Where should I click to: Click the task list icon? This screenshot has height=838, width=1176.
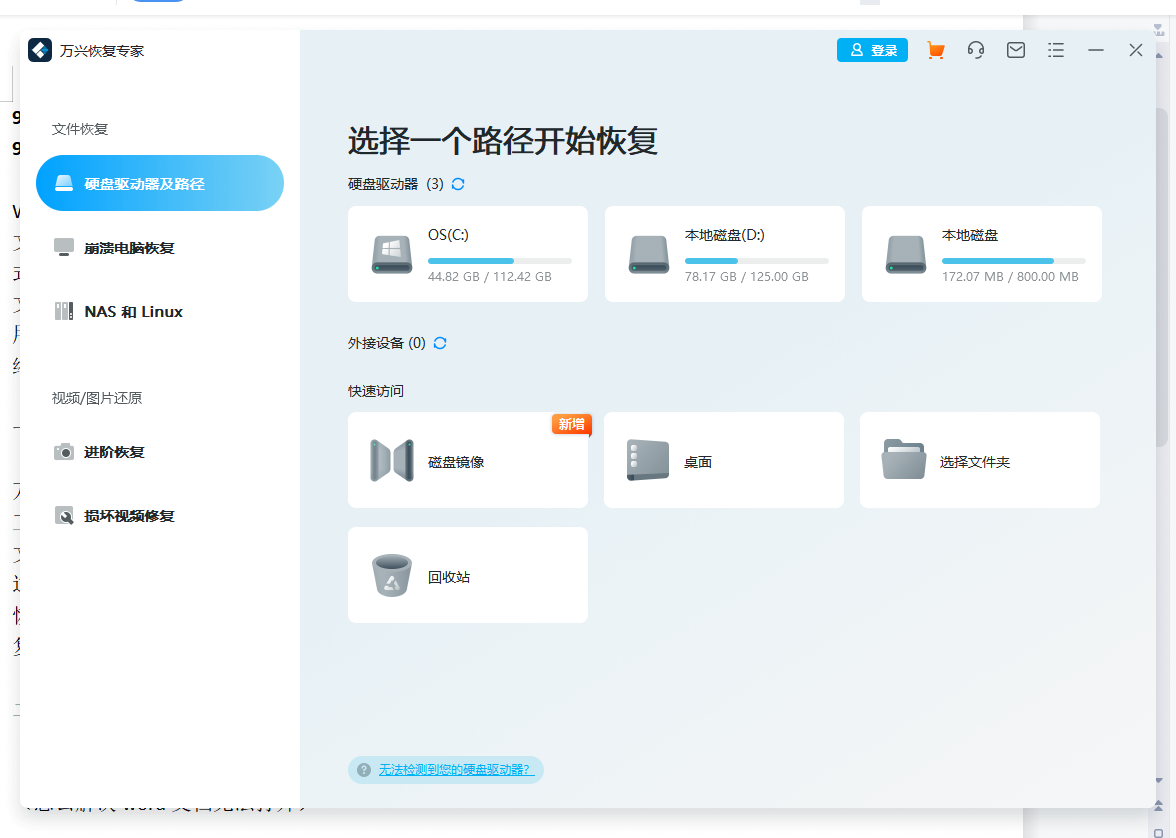pyautogui.click(x=1055, y=49)
